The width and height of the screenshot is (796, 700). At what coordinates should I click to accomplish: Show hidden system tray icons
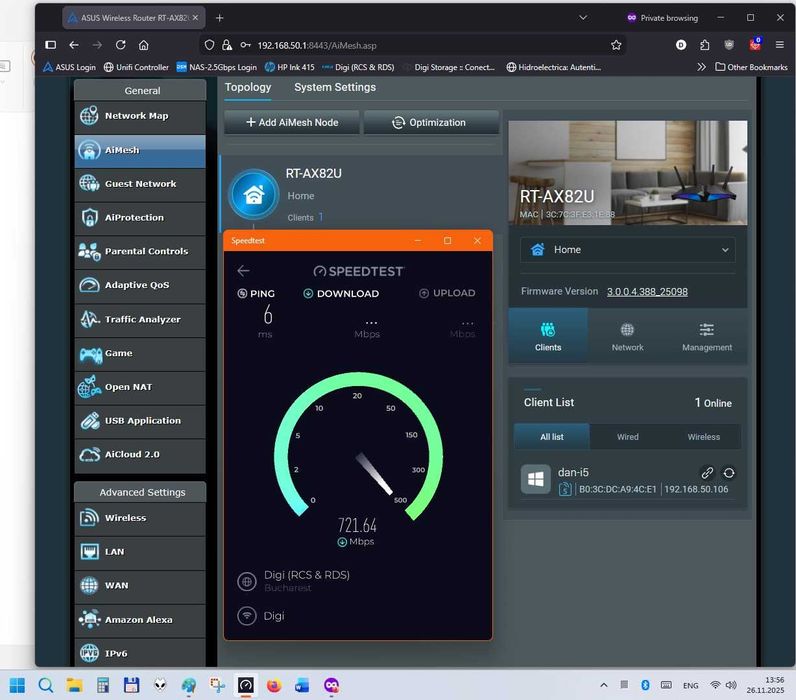tap(602, 685)
